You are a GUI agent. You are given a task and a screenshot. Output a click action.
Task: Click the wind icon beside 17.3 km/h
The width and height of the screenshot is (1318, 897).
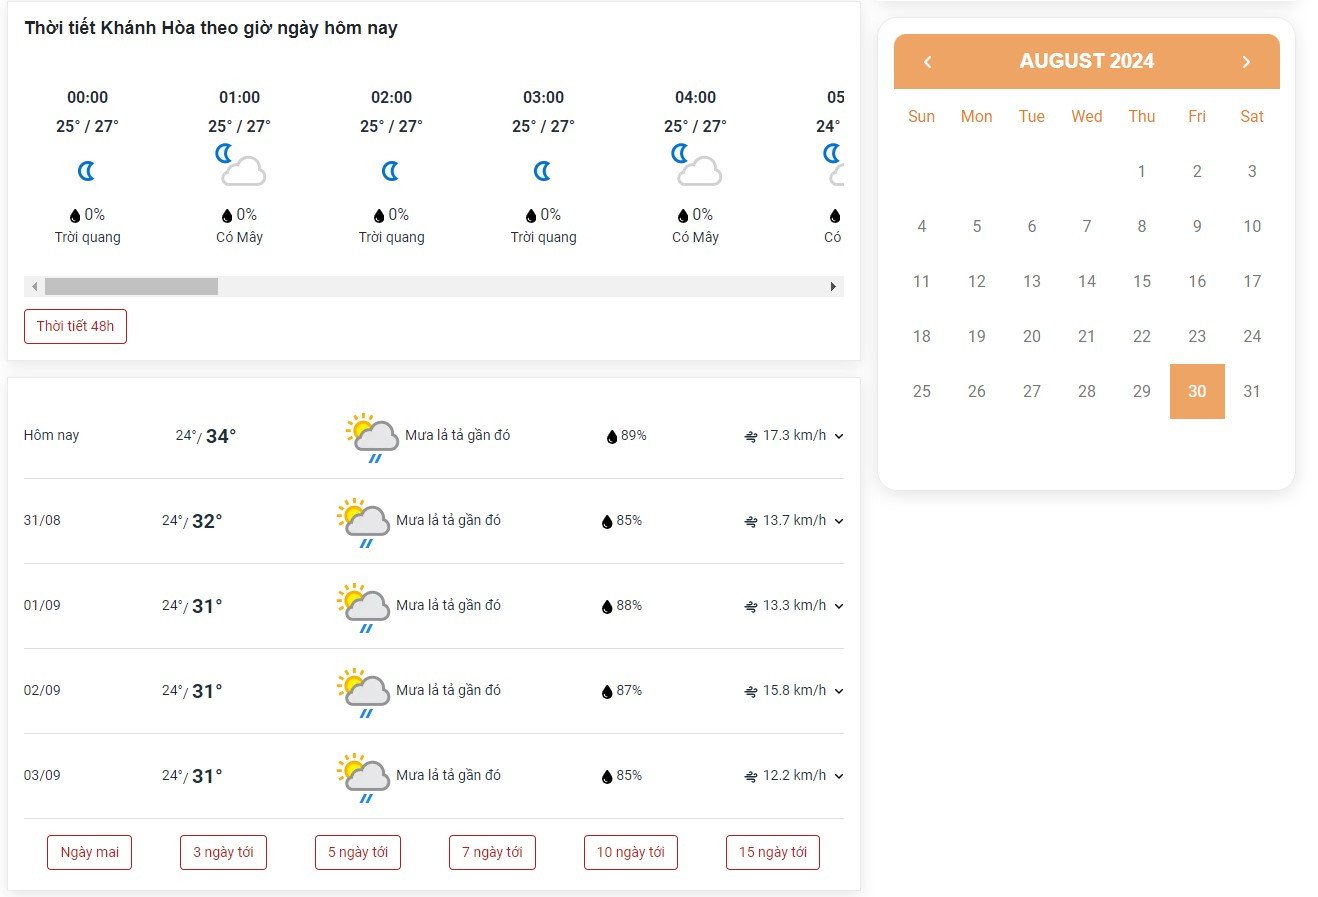[751, 436]
